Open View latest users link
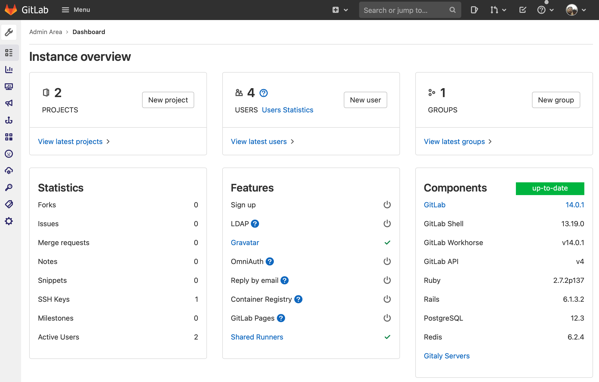 click(x=262, y=141)
